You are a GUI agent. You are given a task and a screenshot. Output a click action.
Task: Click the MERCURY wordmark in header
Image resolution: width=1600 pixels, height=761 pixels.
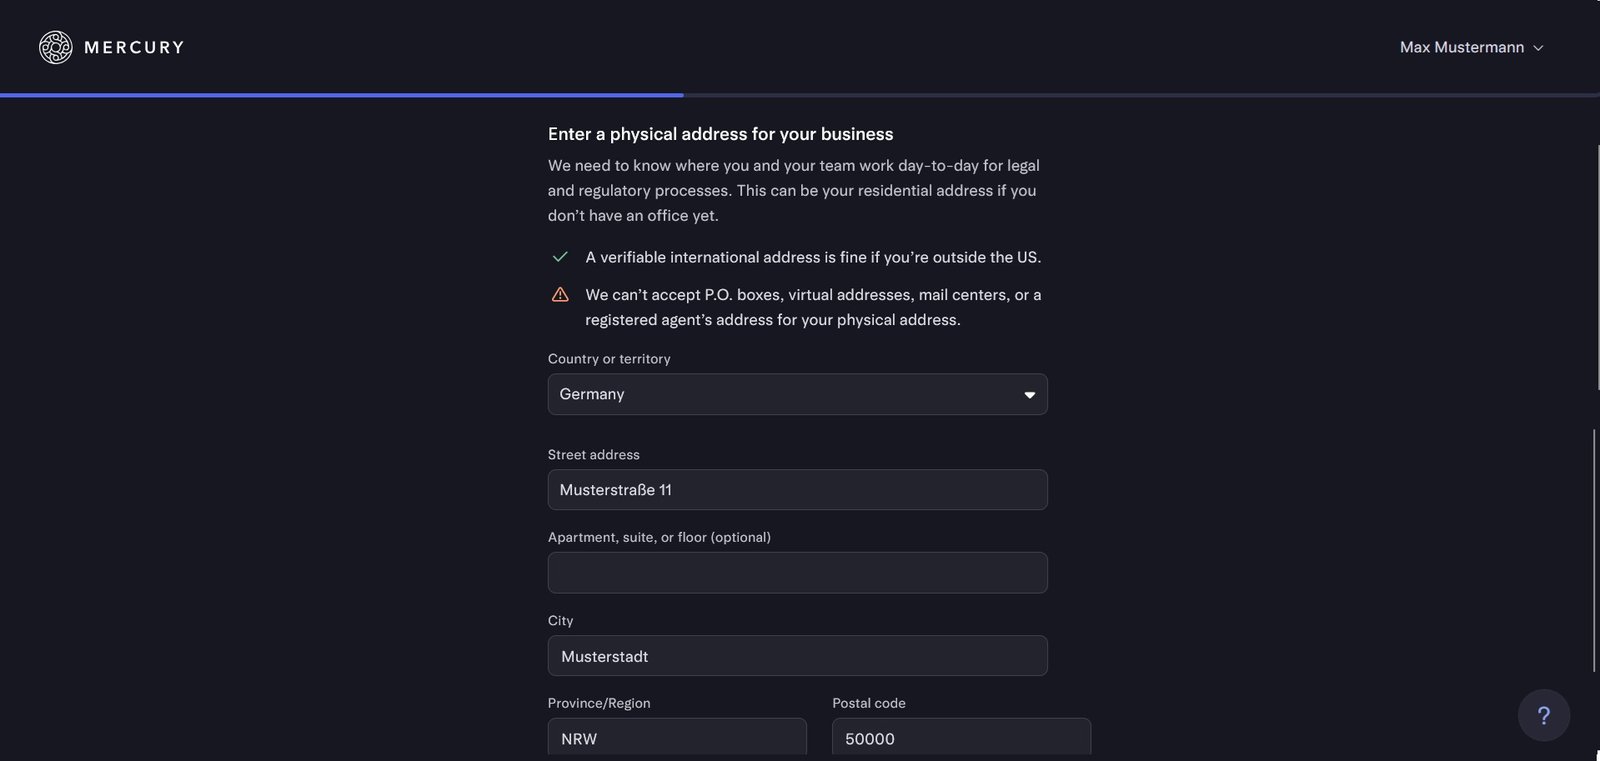(134, 47)
